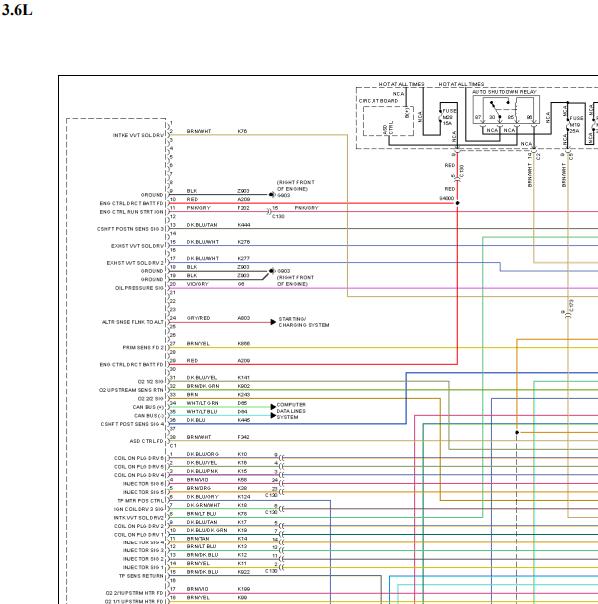Select the INJECTOR SIG 6 label
This screenshot has height=604, width=598.
tap(143, 484)
